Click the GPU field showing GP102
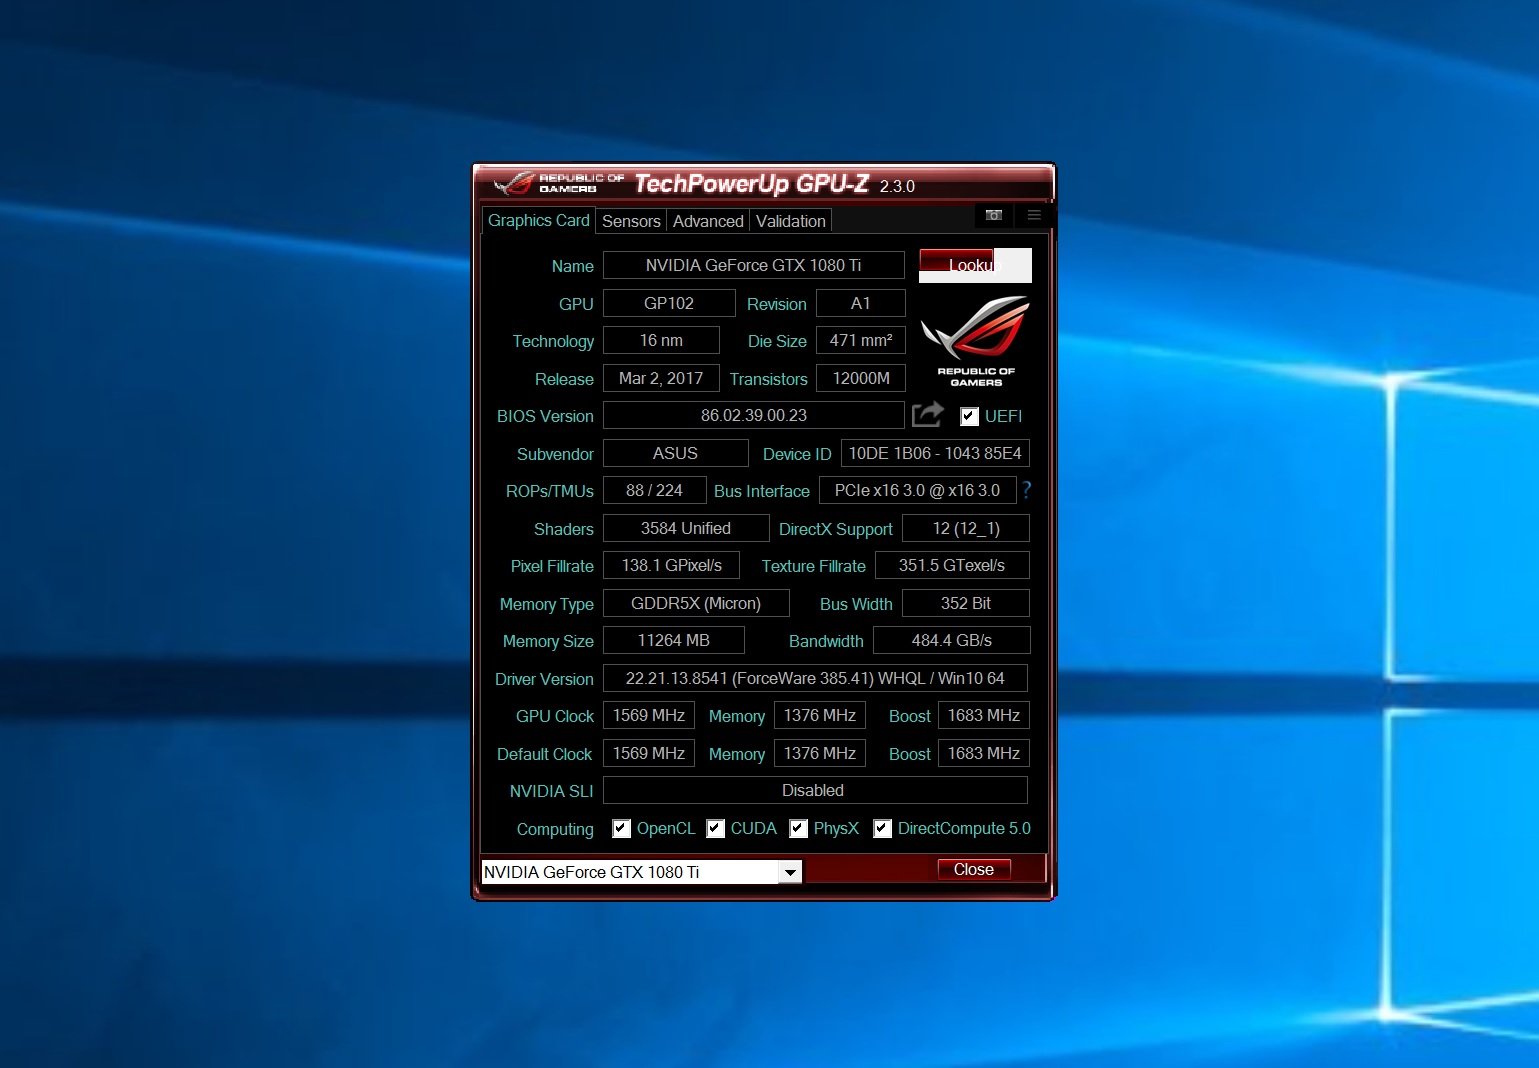Screen dimensions: 1539x1068 669,303
